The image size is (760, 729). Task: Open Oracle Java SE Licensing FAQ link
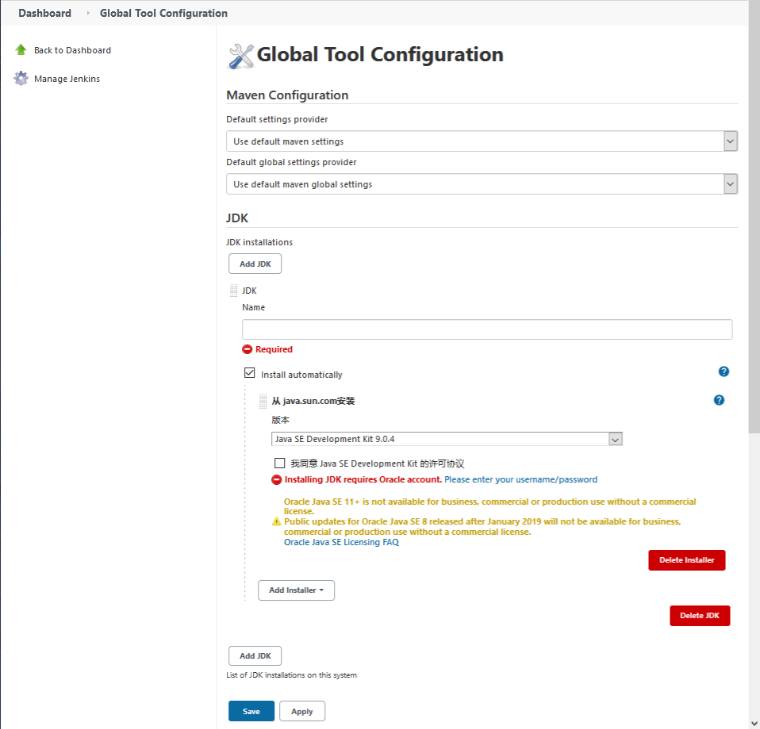point(341,542)
